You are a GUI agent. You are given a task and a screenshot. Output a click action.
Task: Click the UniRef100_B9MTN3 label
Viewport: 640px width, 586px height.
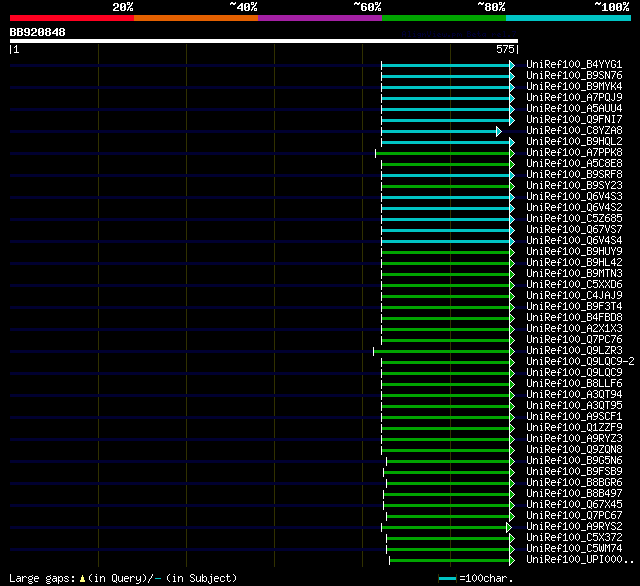(574, 274)
